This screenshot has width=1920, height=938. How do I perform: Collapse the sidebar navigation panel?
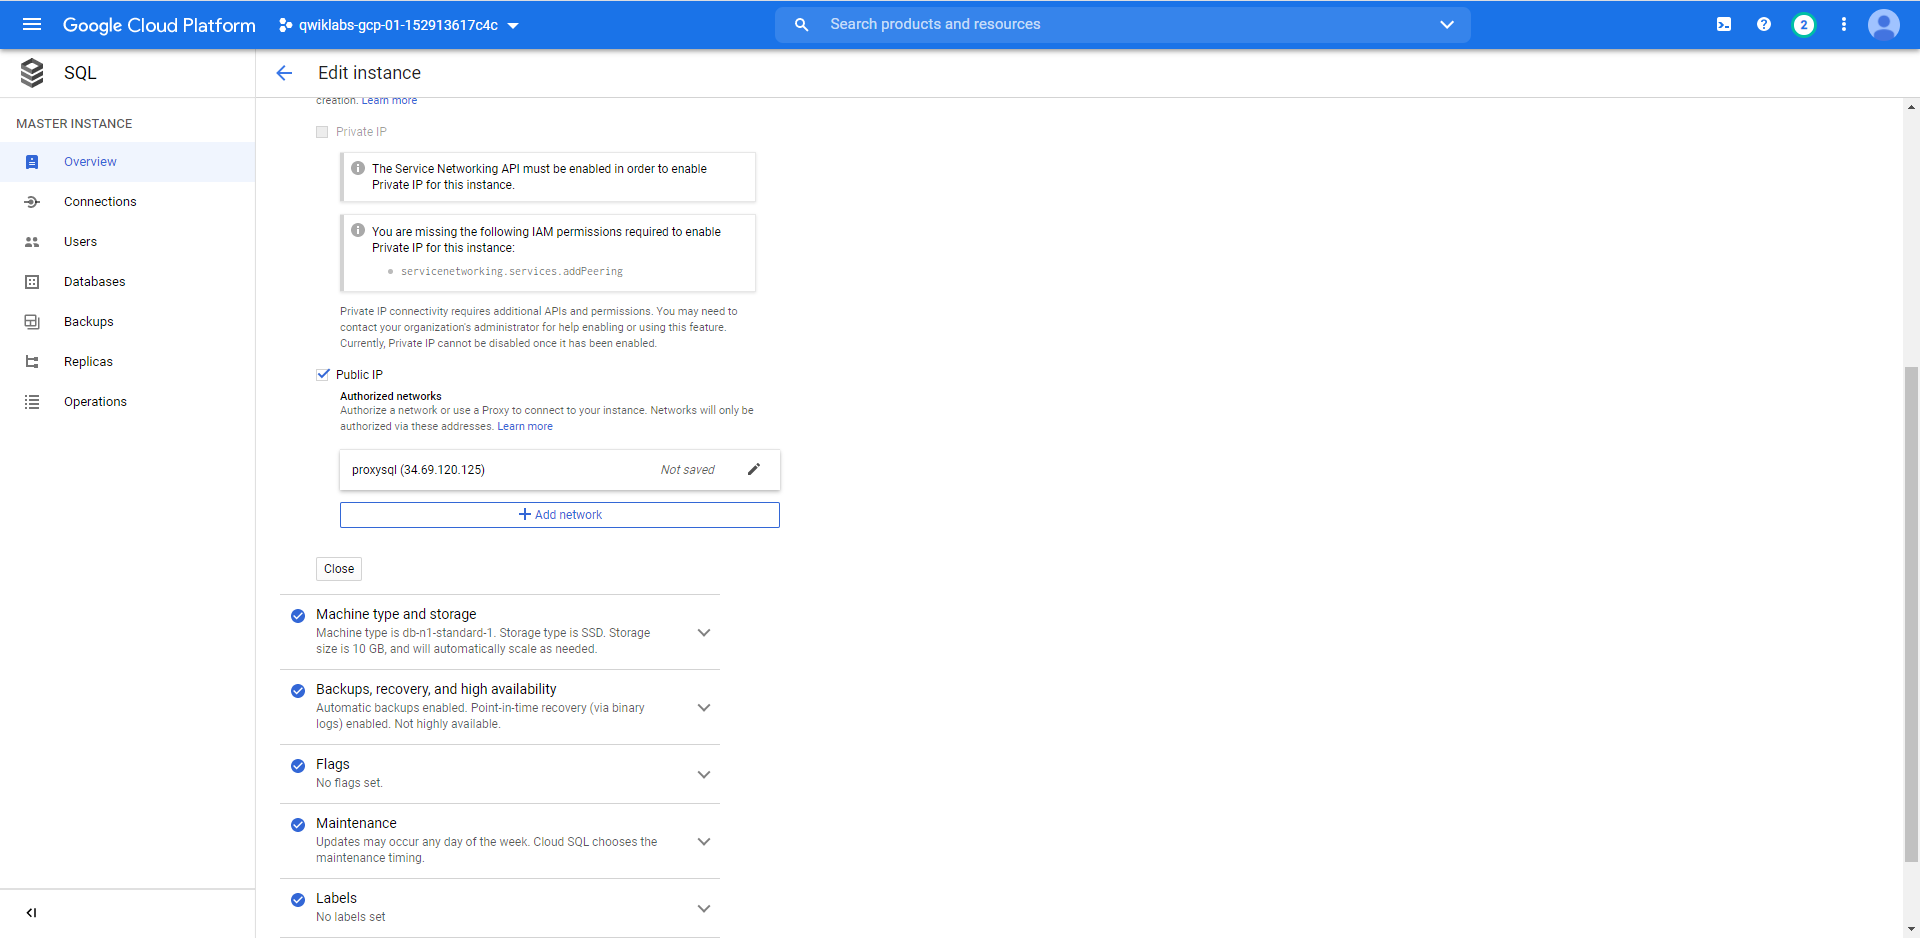click(x=32, y=912)
